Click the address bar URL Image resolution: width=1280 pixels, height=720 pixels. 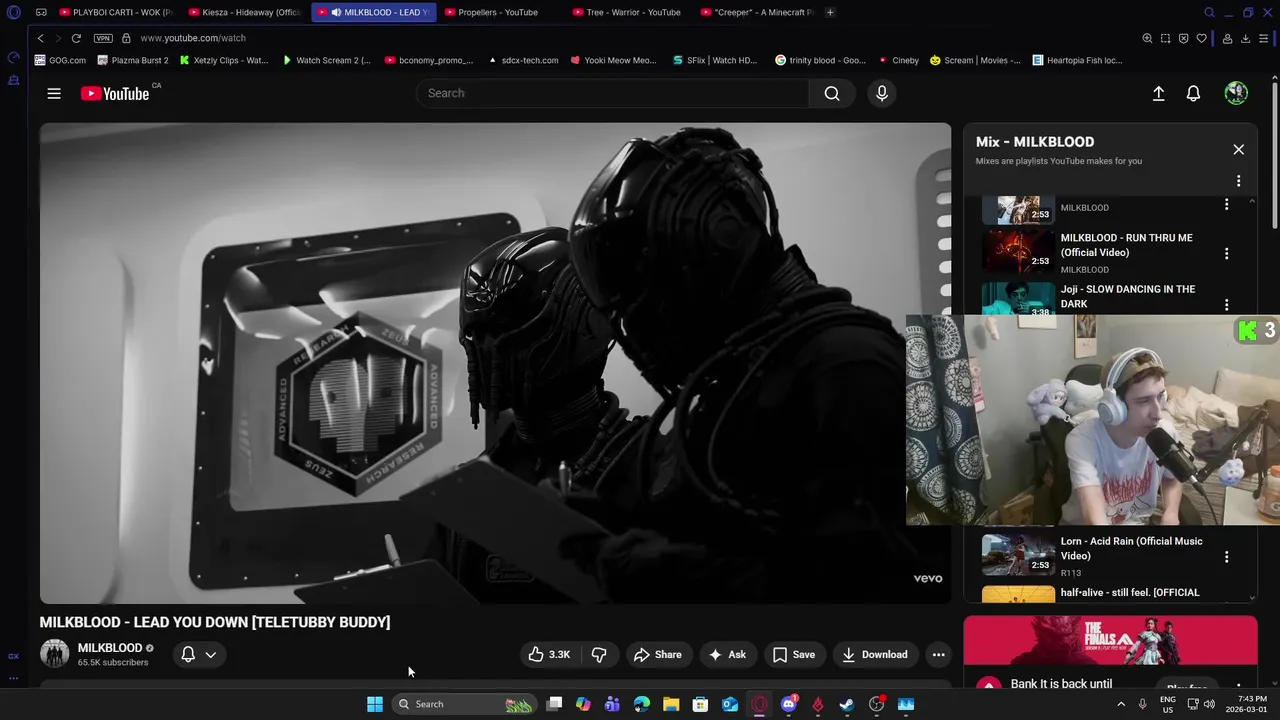click(x=193, y=38)
